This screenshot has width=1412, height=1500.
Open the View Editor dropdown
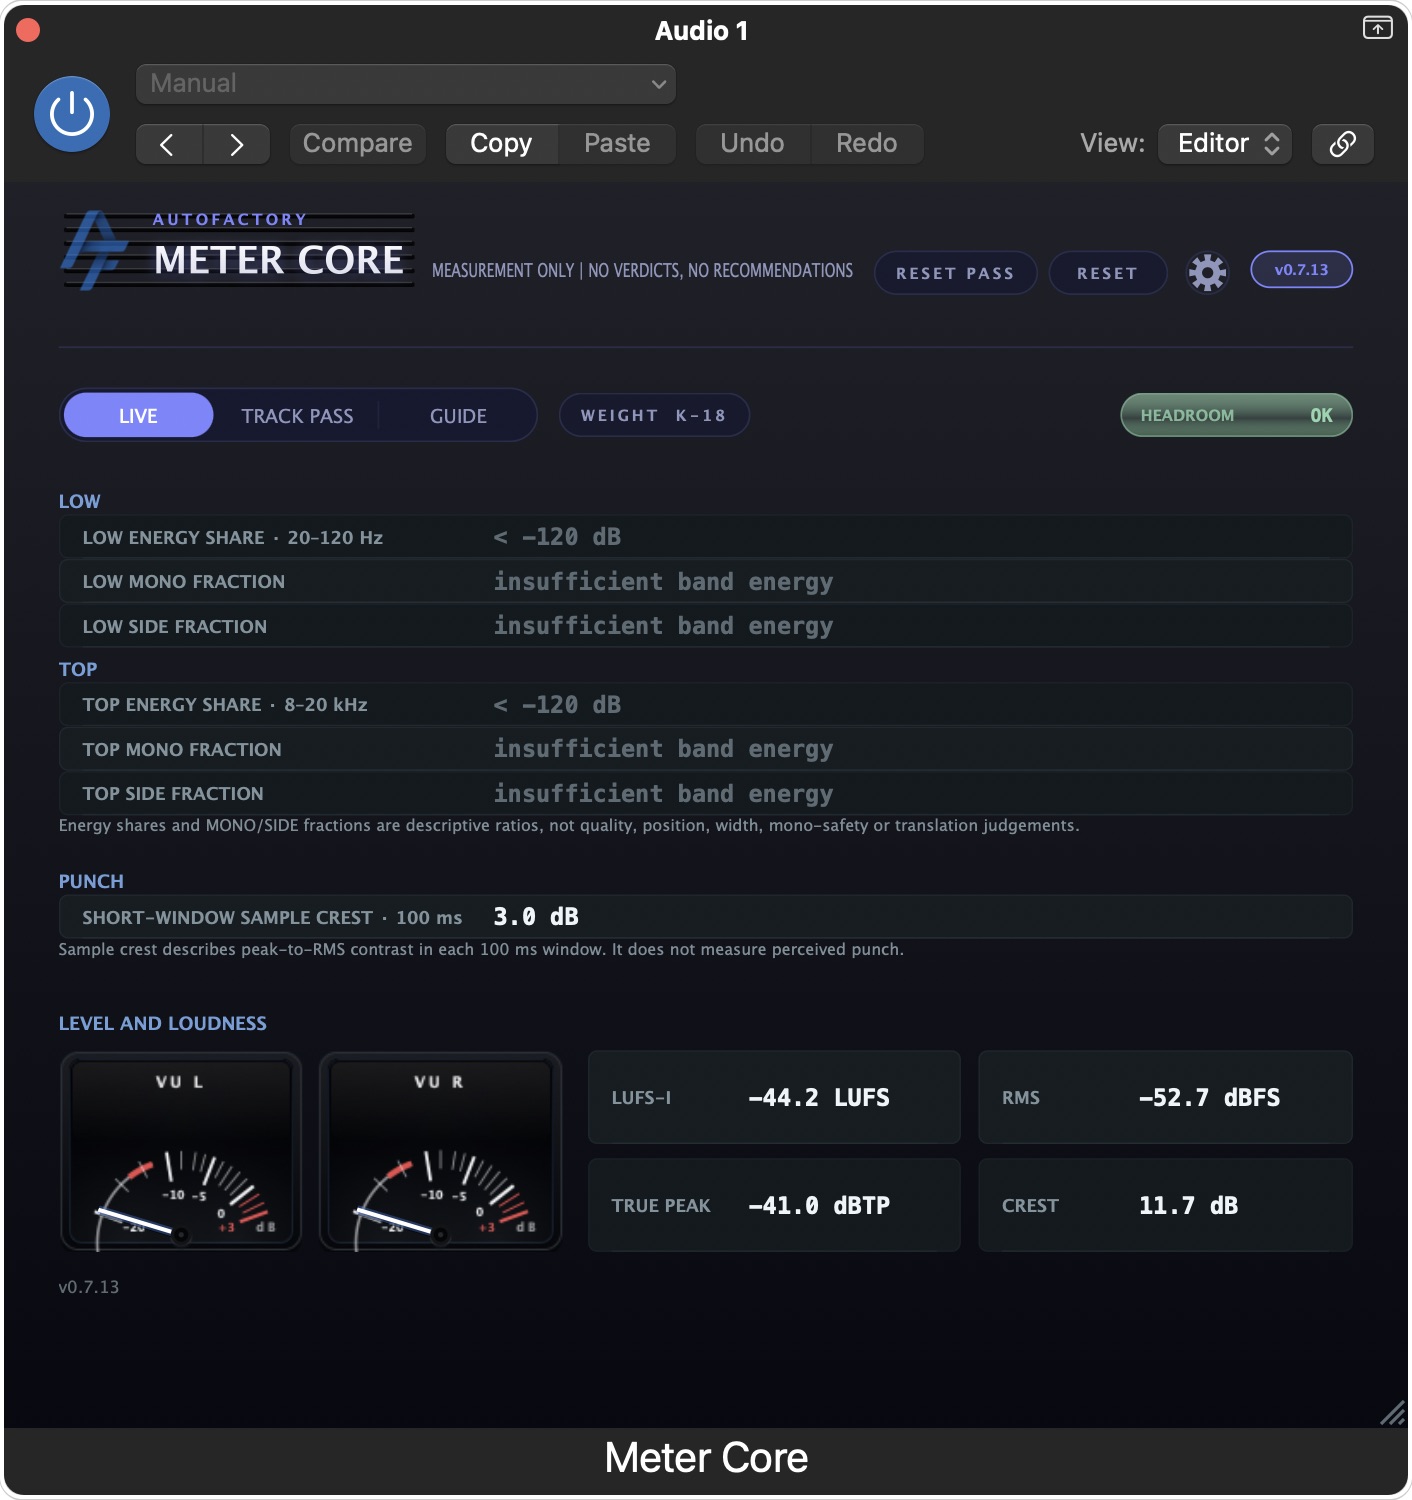coord(1225,144)
